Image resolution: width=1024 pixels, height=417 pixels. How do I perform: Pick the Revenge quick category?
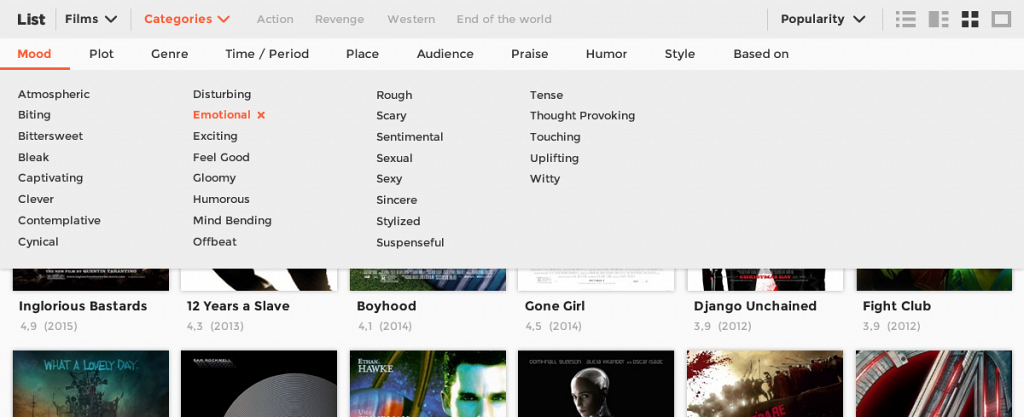[x=340, y=20]
